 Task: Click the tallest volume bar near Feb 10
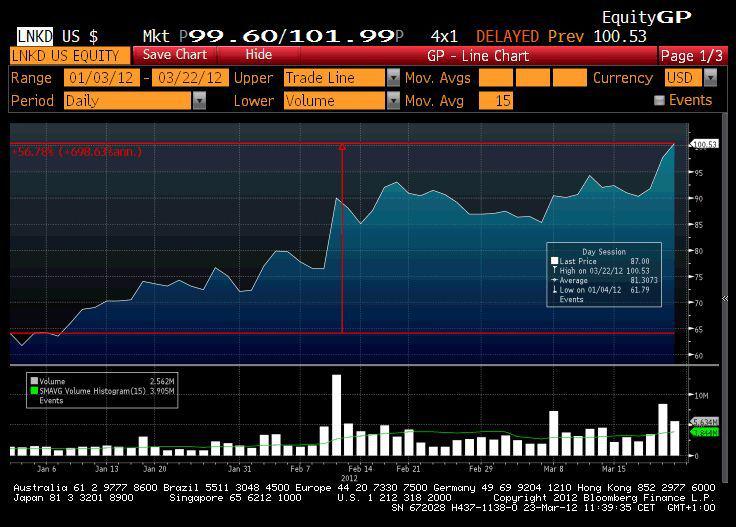click(337, 415)
